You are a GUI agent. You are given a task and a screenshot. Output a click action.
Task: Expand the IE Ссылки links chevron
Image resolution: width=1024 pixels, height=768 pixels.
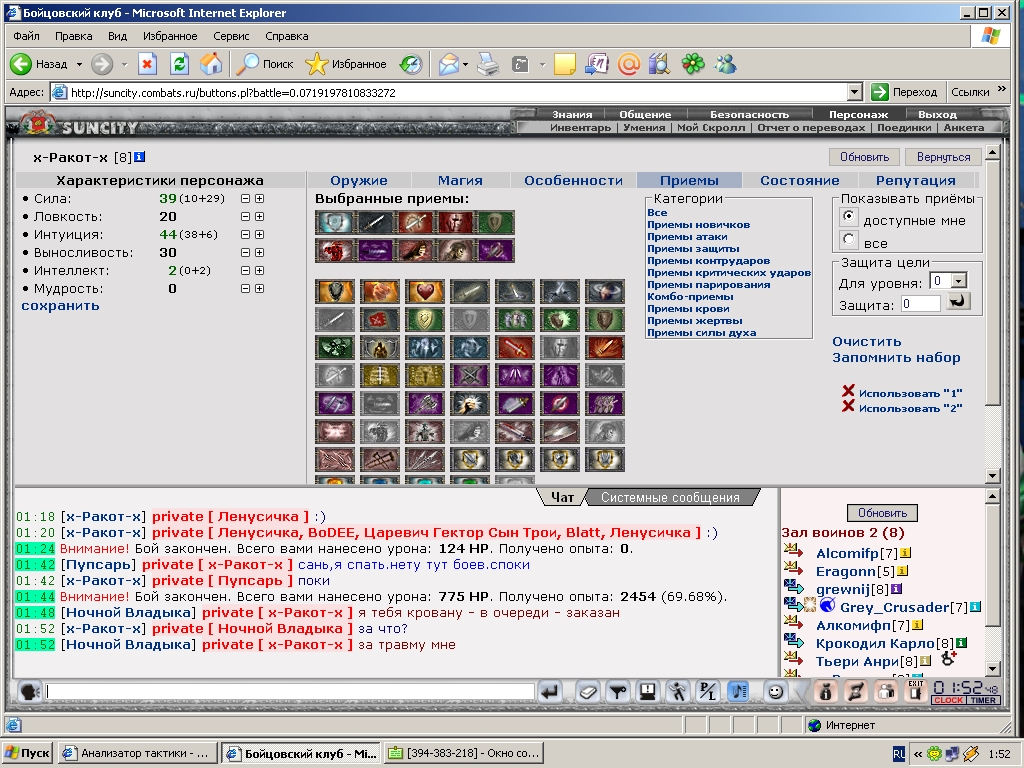click(1002, 89)
